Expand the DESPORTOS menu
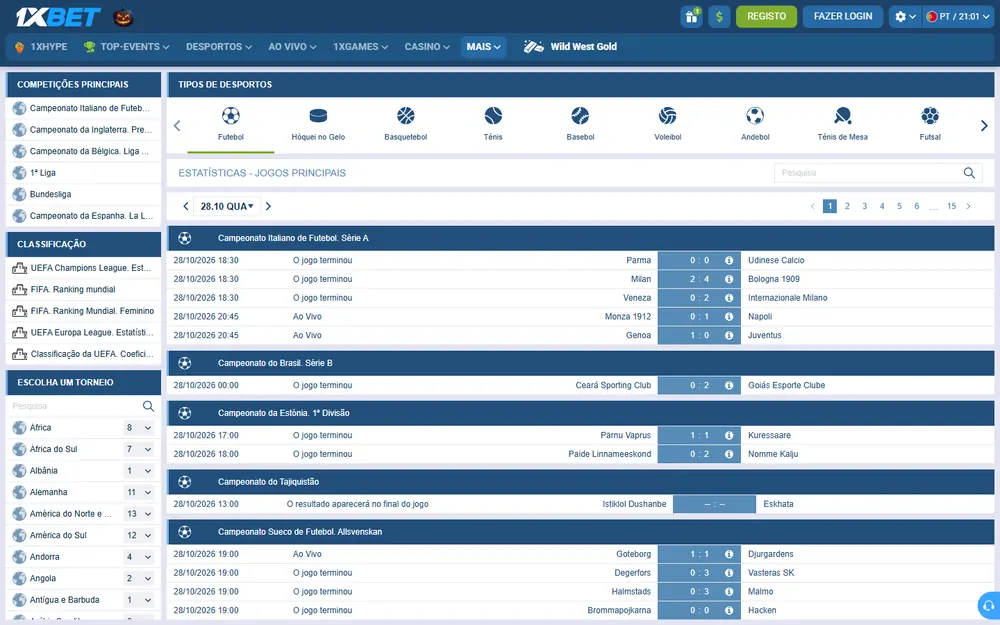Image resolution: width=1000 pixels, height=625 pixels. click(219, 47)
